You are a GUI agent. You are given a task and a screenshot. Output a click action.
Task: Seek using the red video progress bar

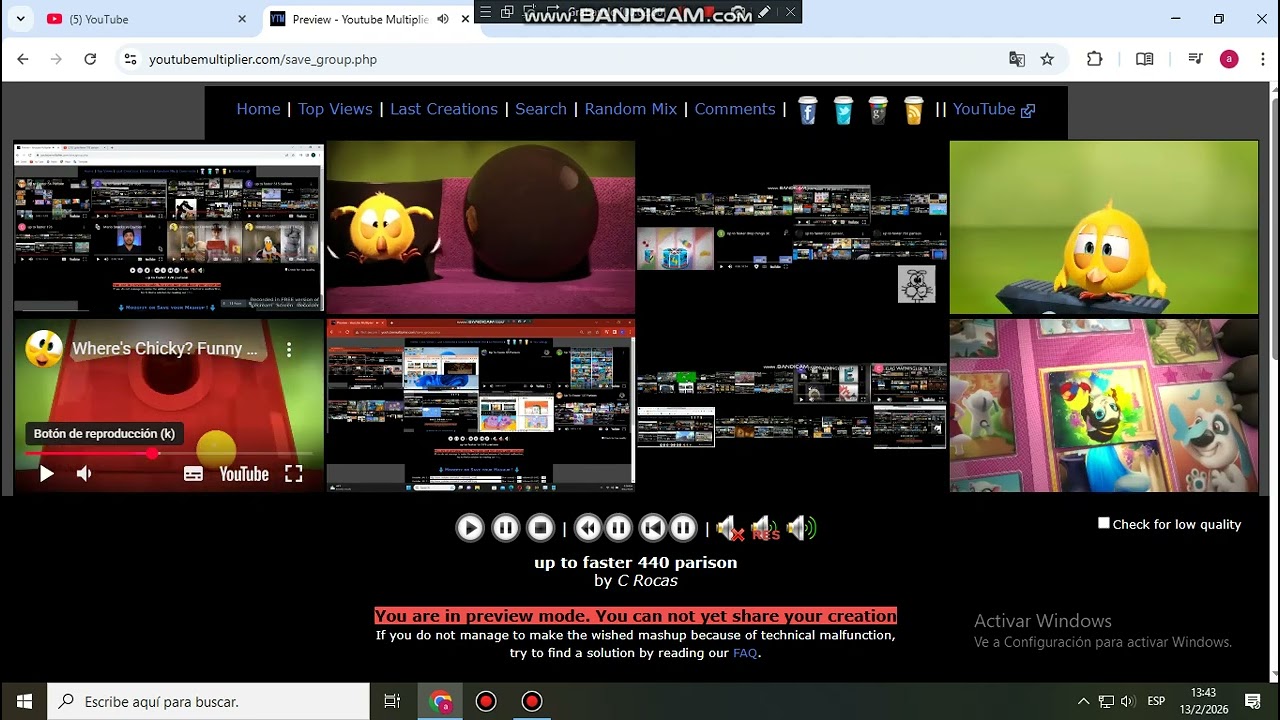[x=168, y=453]
